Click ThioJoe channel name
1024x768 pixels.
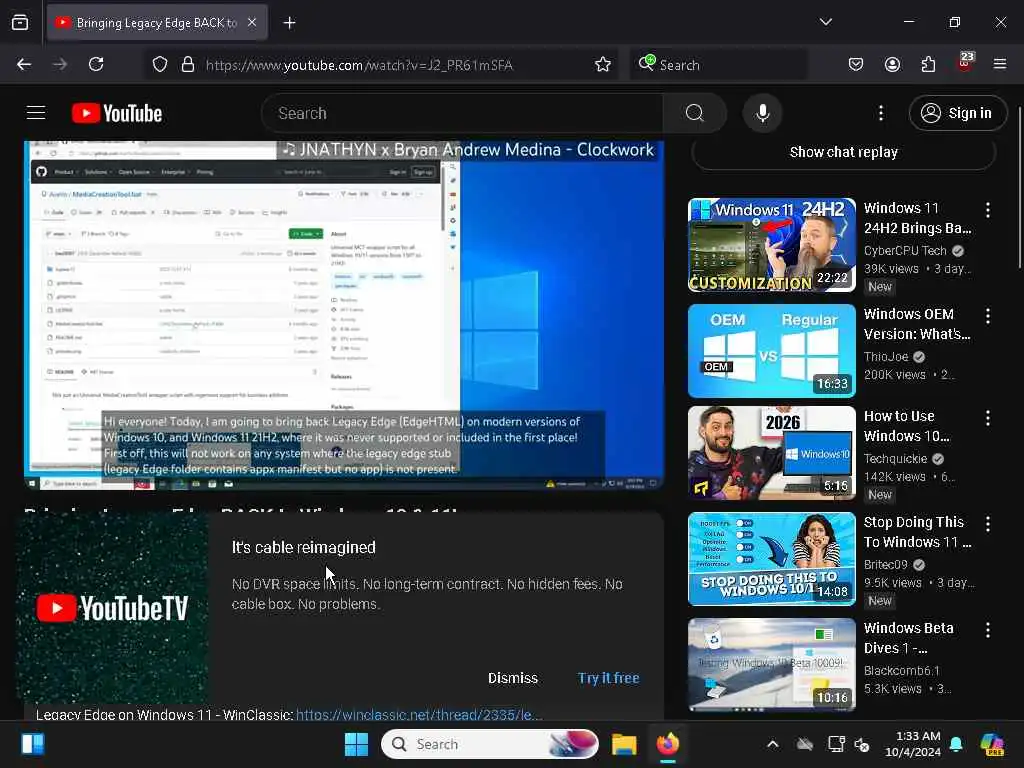[x=886, y=357]
